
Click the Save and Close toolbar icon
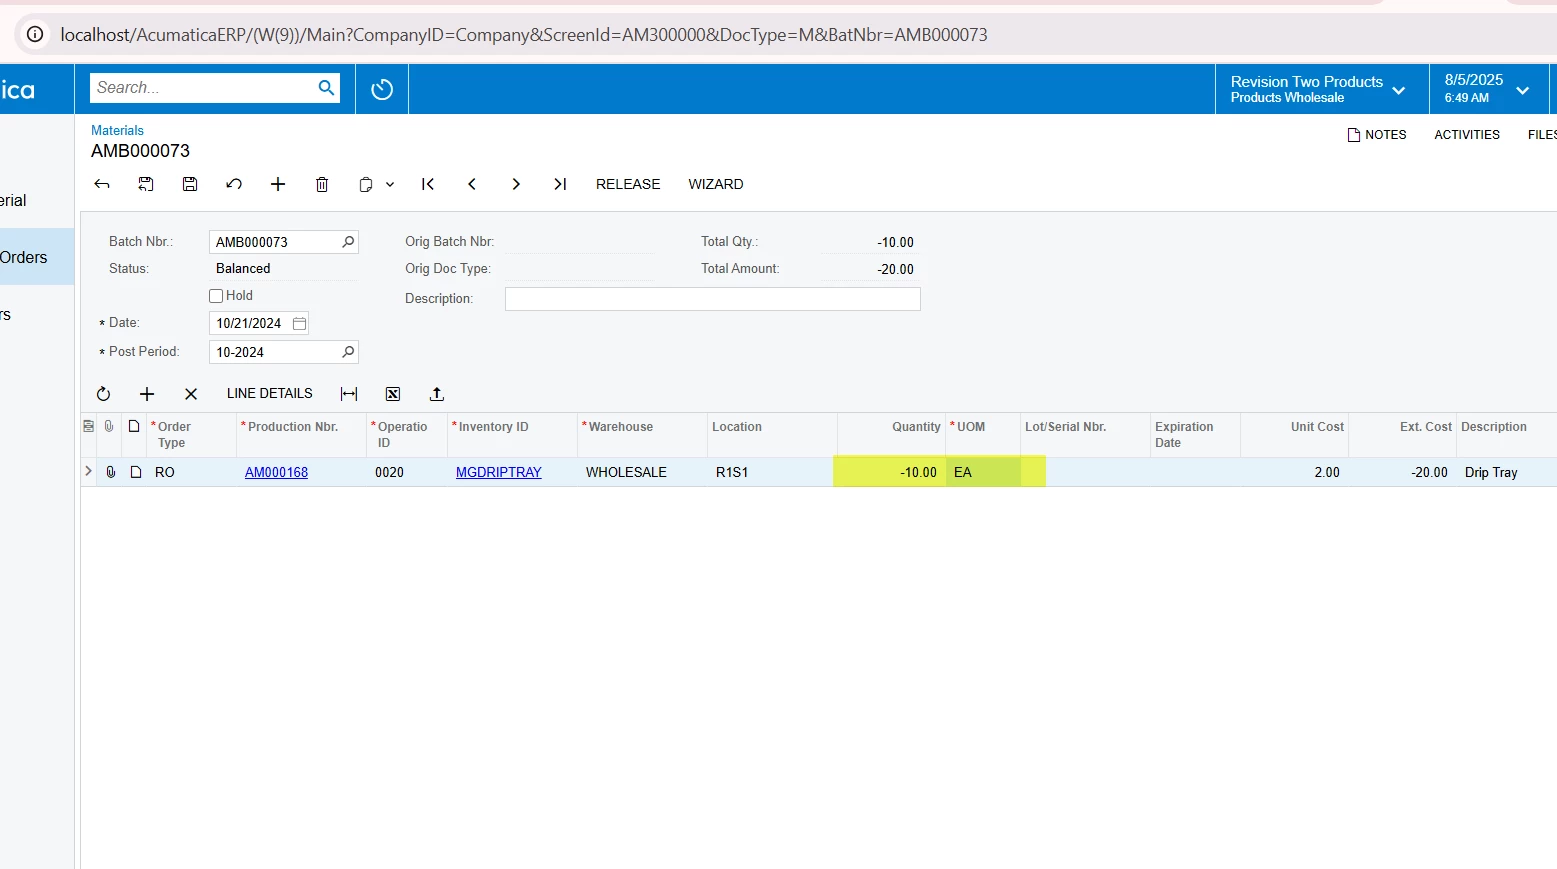tap(146, 184)
